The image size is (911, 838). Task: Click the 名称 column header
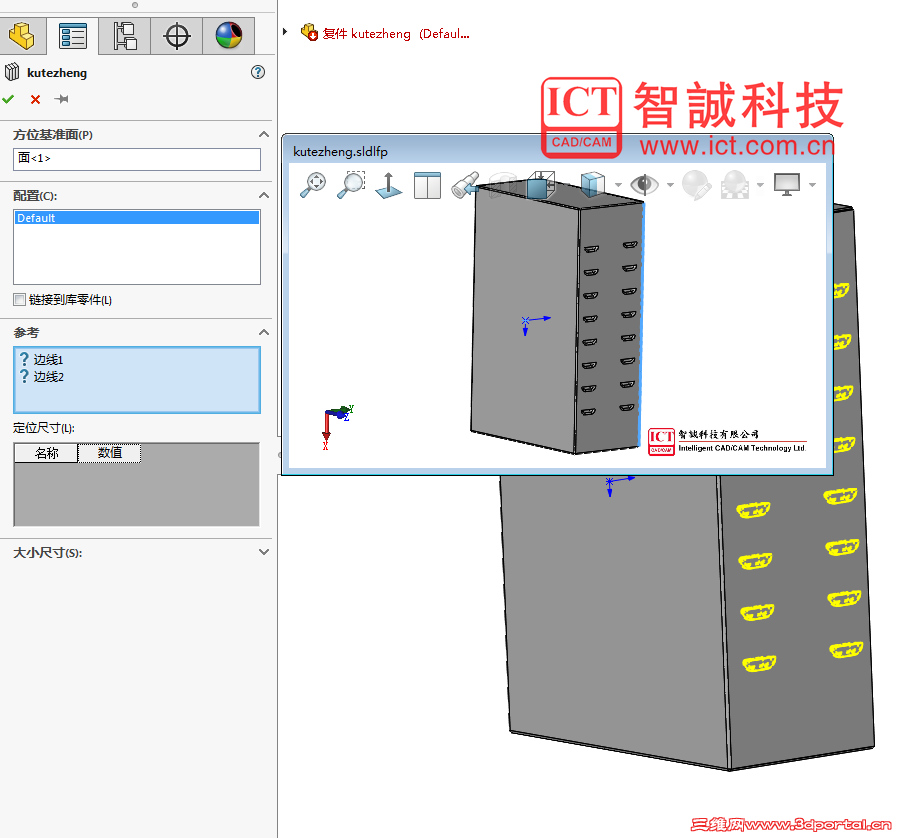coord(46,453)
